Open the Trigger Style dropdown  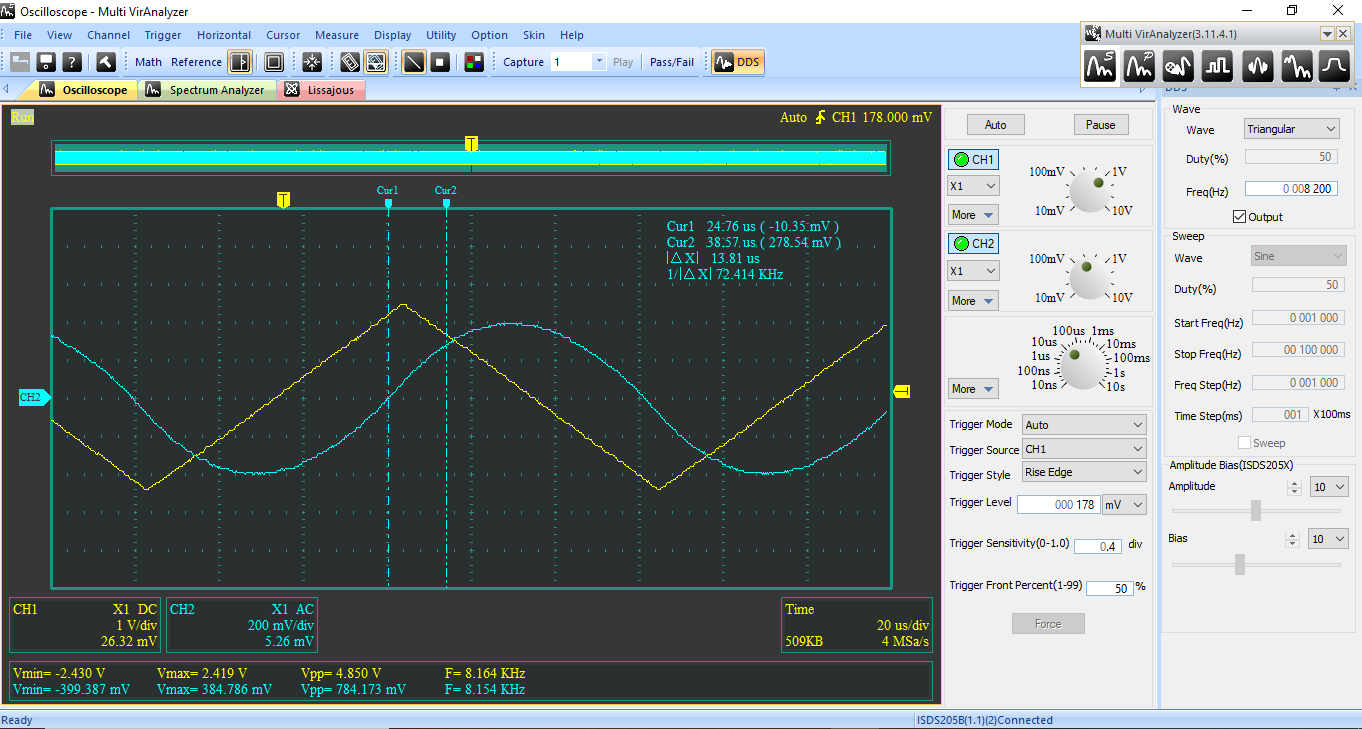(1084, 472)
